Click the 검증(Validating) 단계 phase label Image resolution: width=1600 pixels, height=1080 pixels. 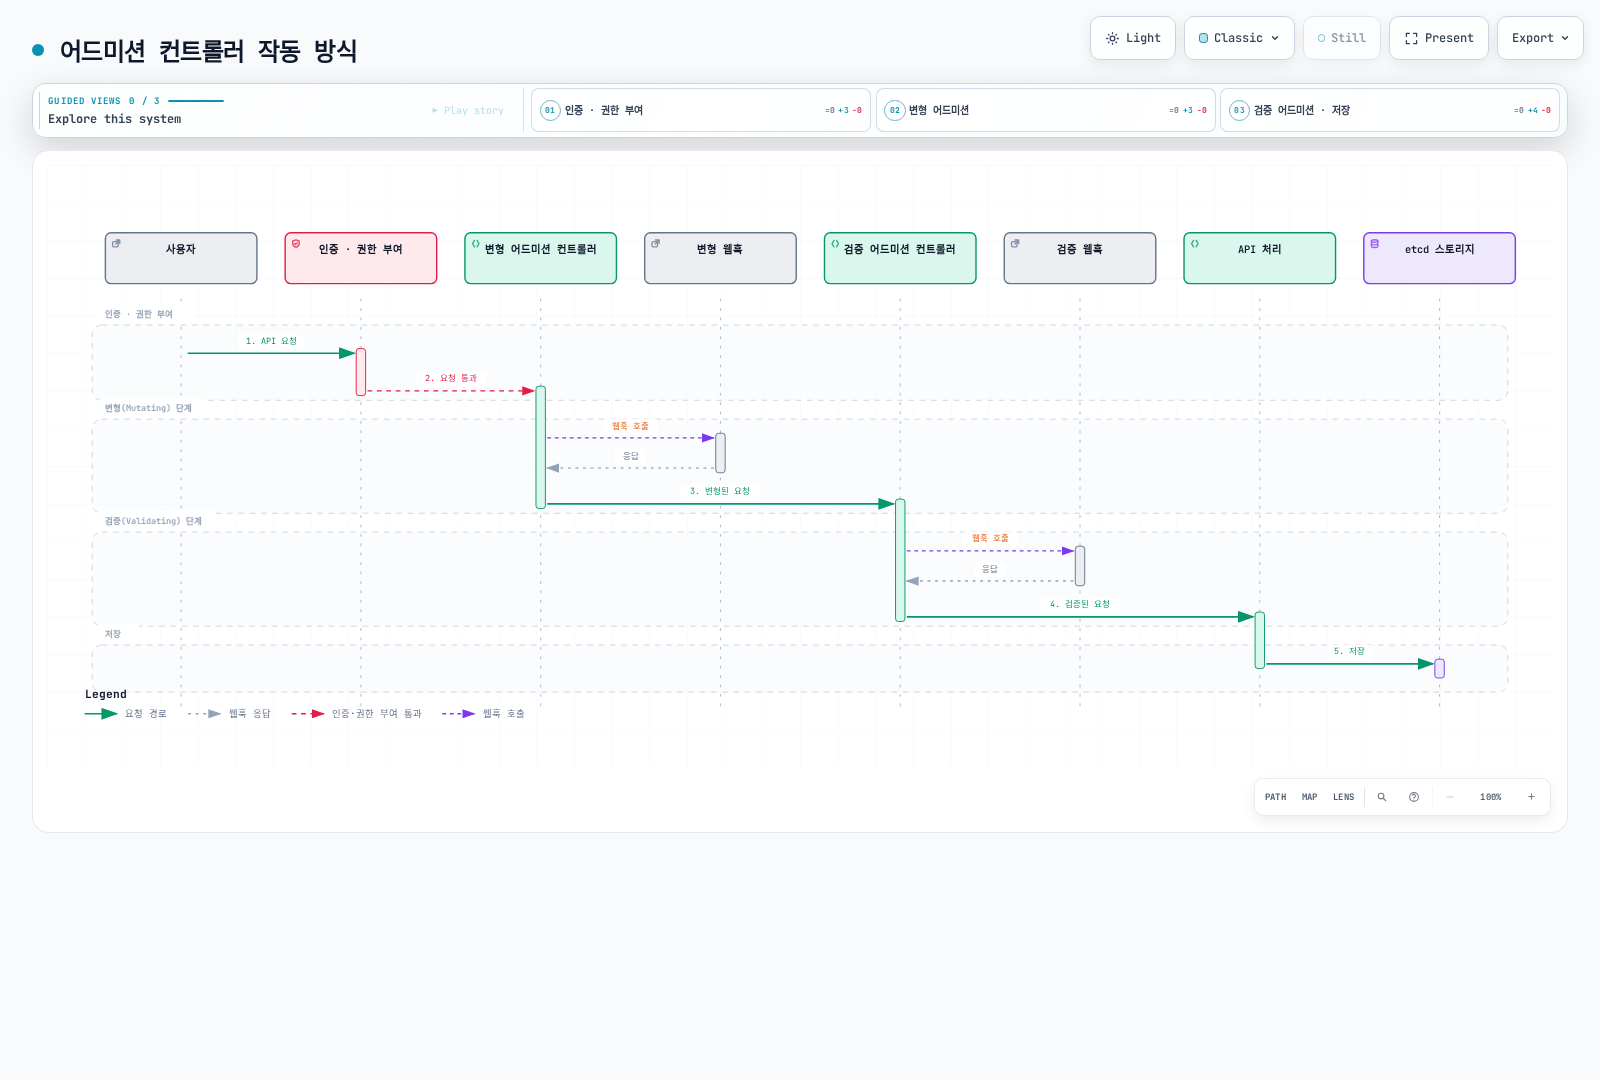coord(153,521)
